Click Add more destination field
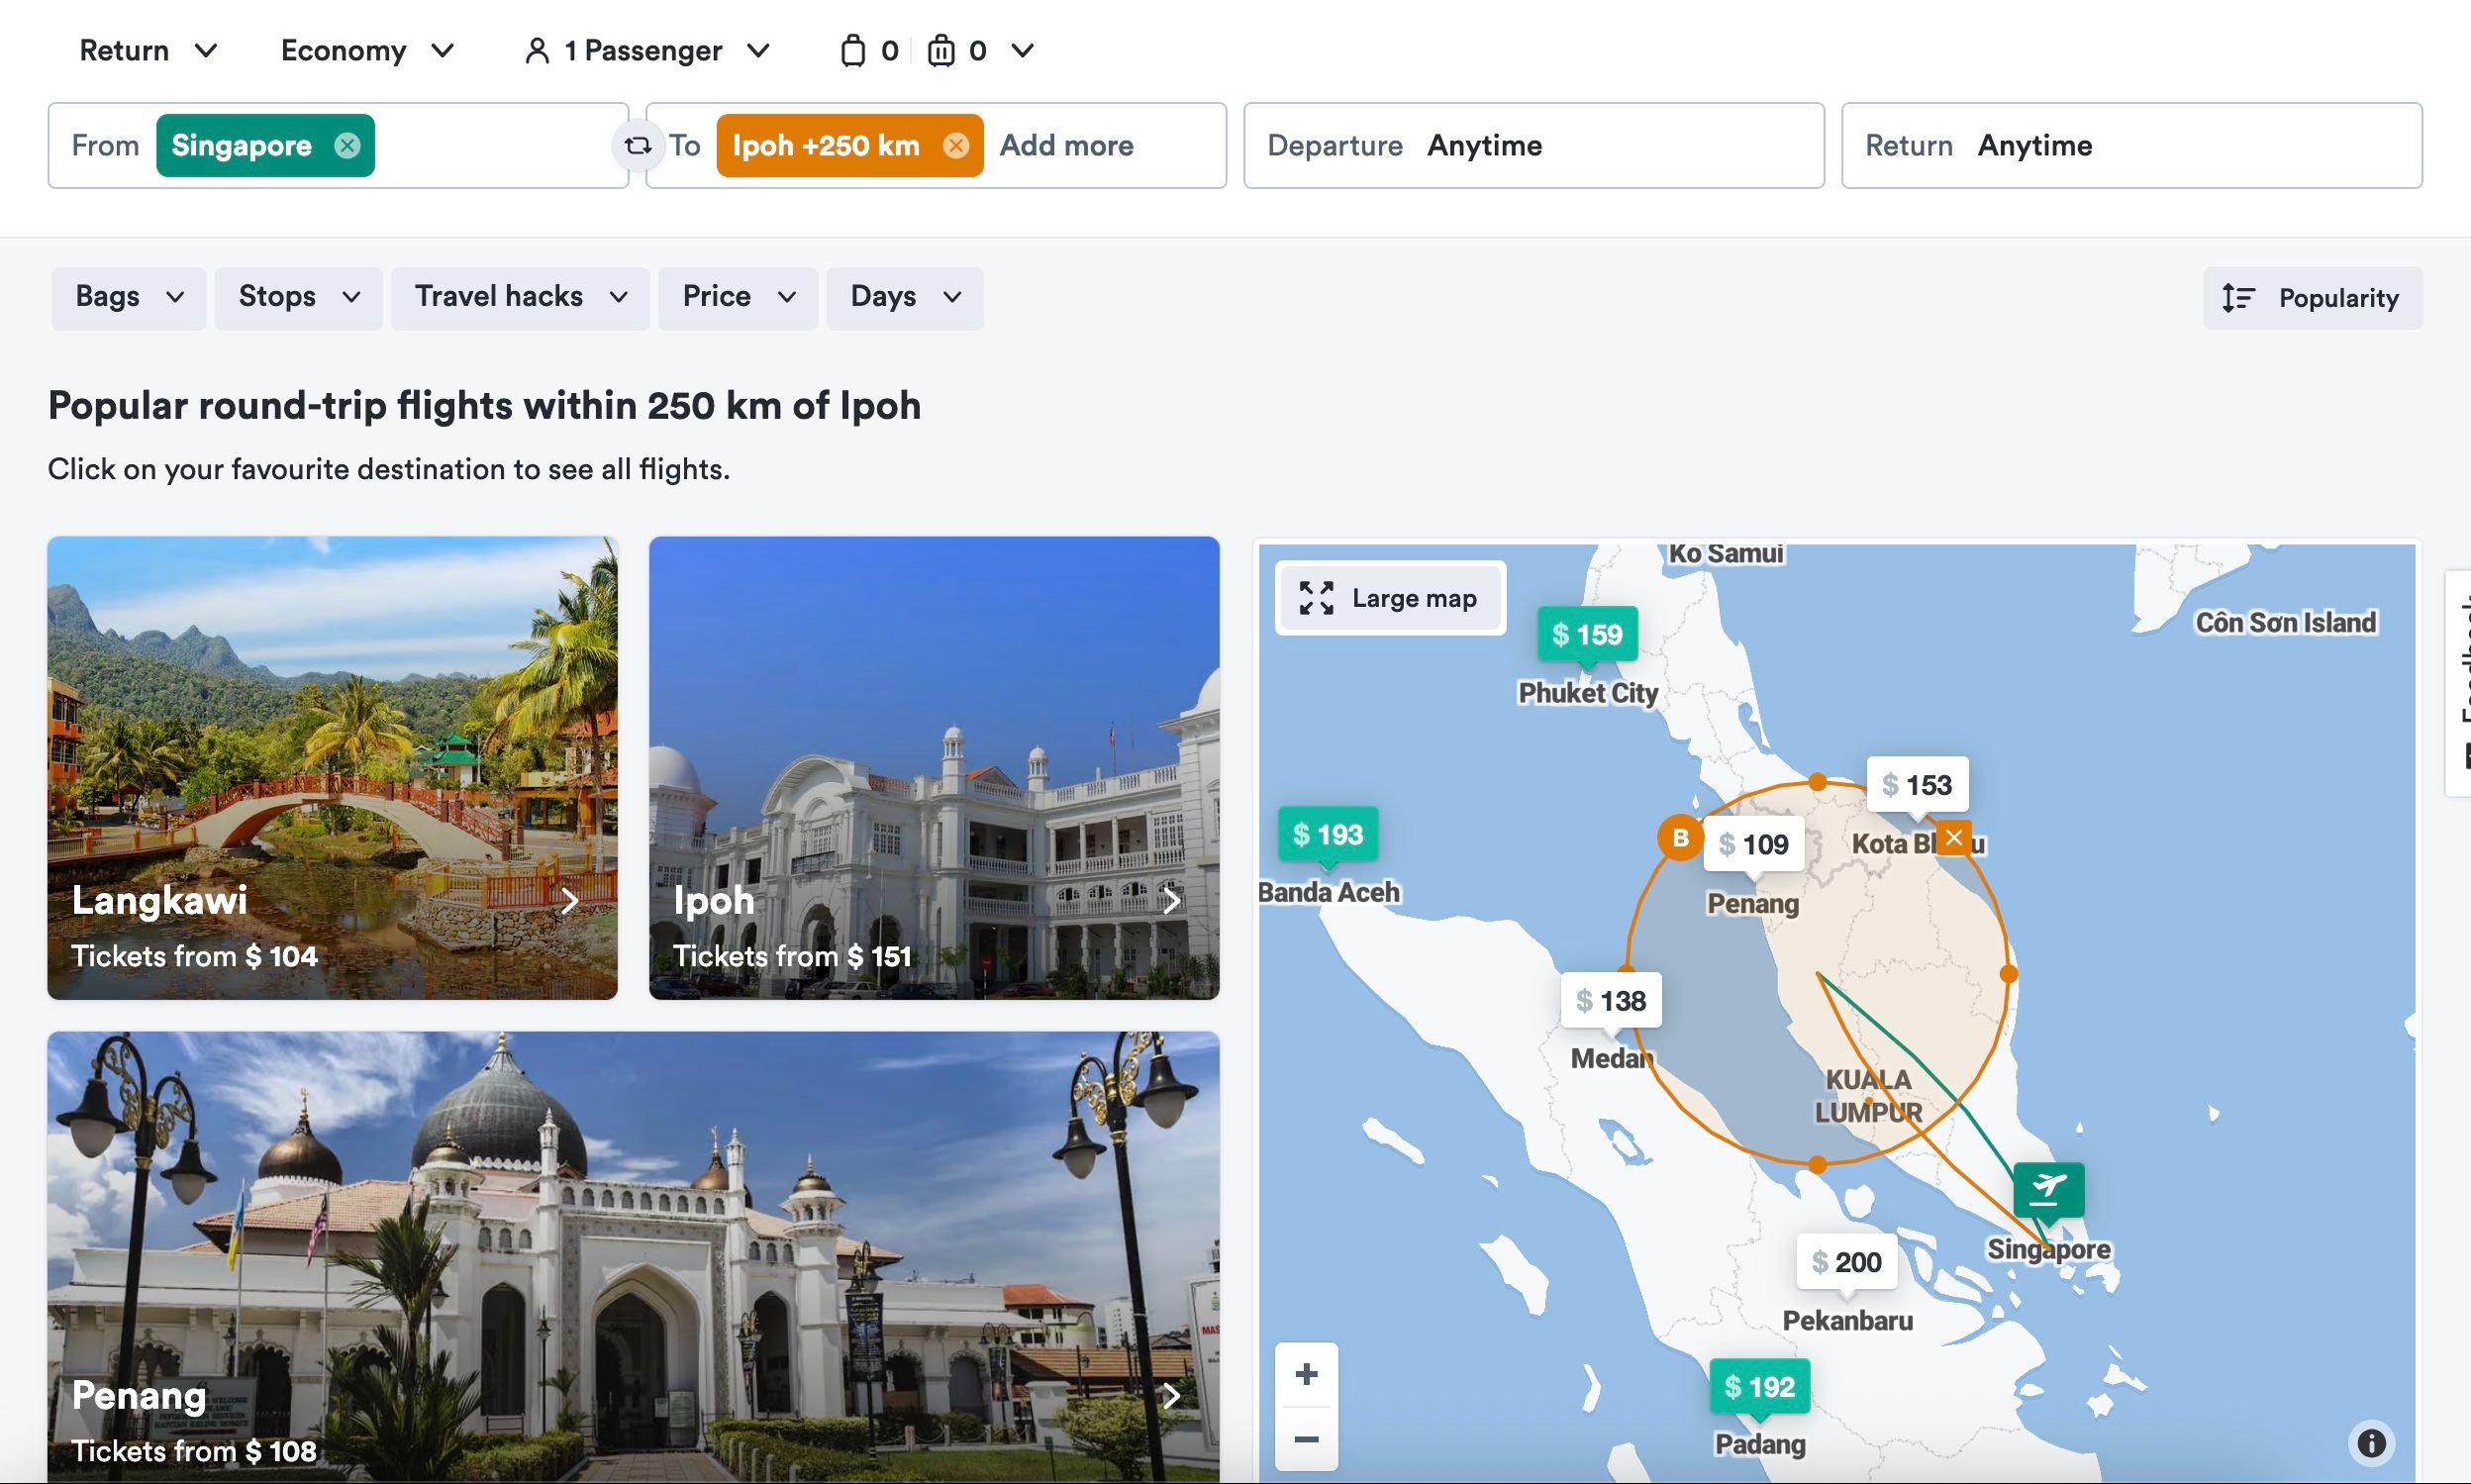2471x1484 pixels. pyautogui.click(x=1066, y=146)
